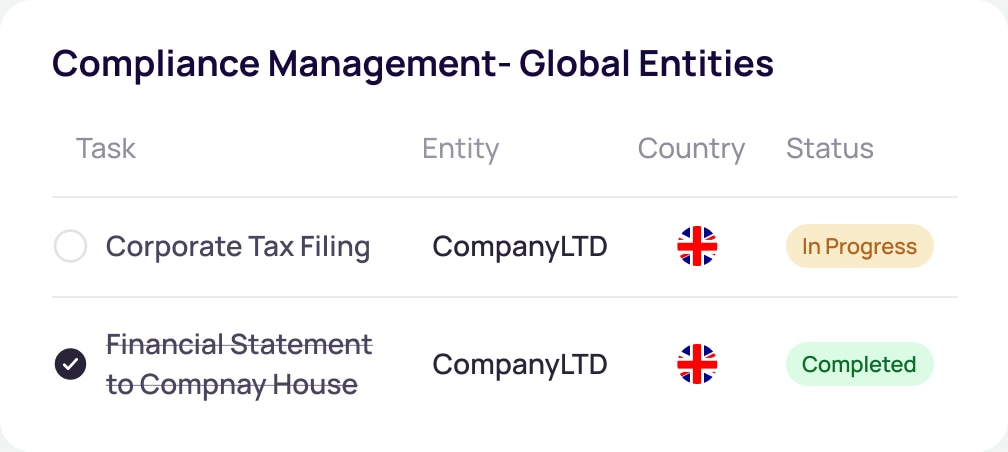Viewport: 1008px width, 452px height.
Task: Click the divider line between the two task rows
Action: pos(505,297)
